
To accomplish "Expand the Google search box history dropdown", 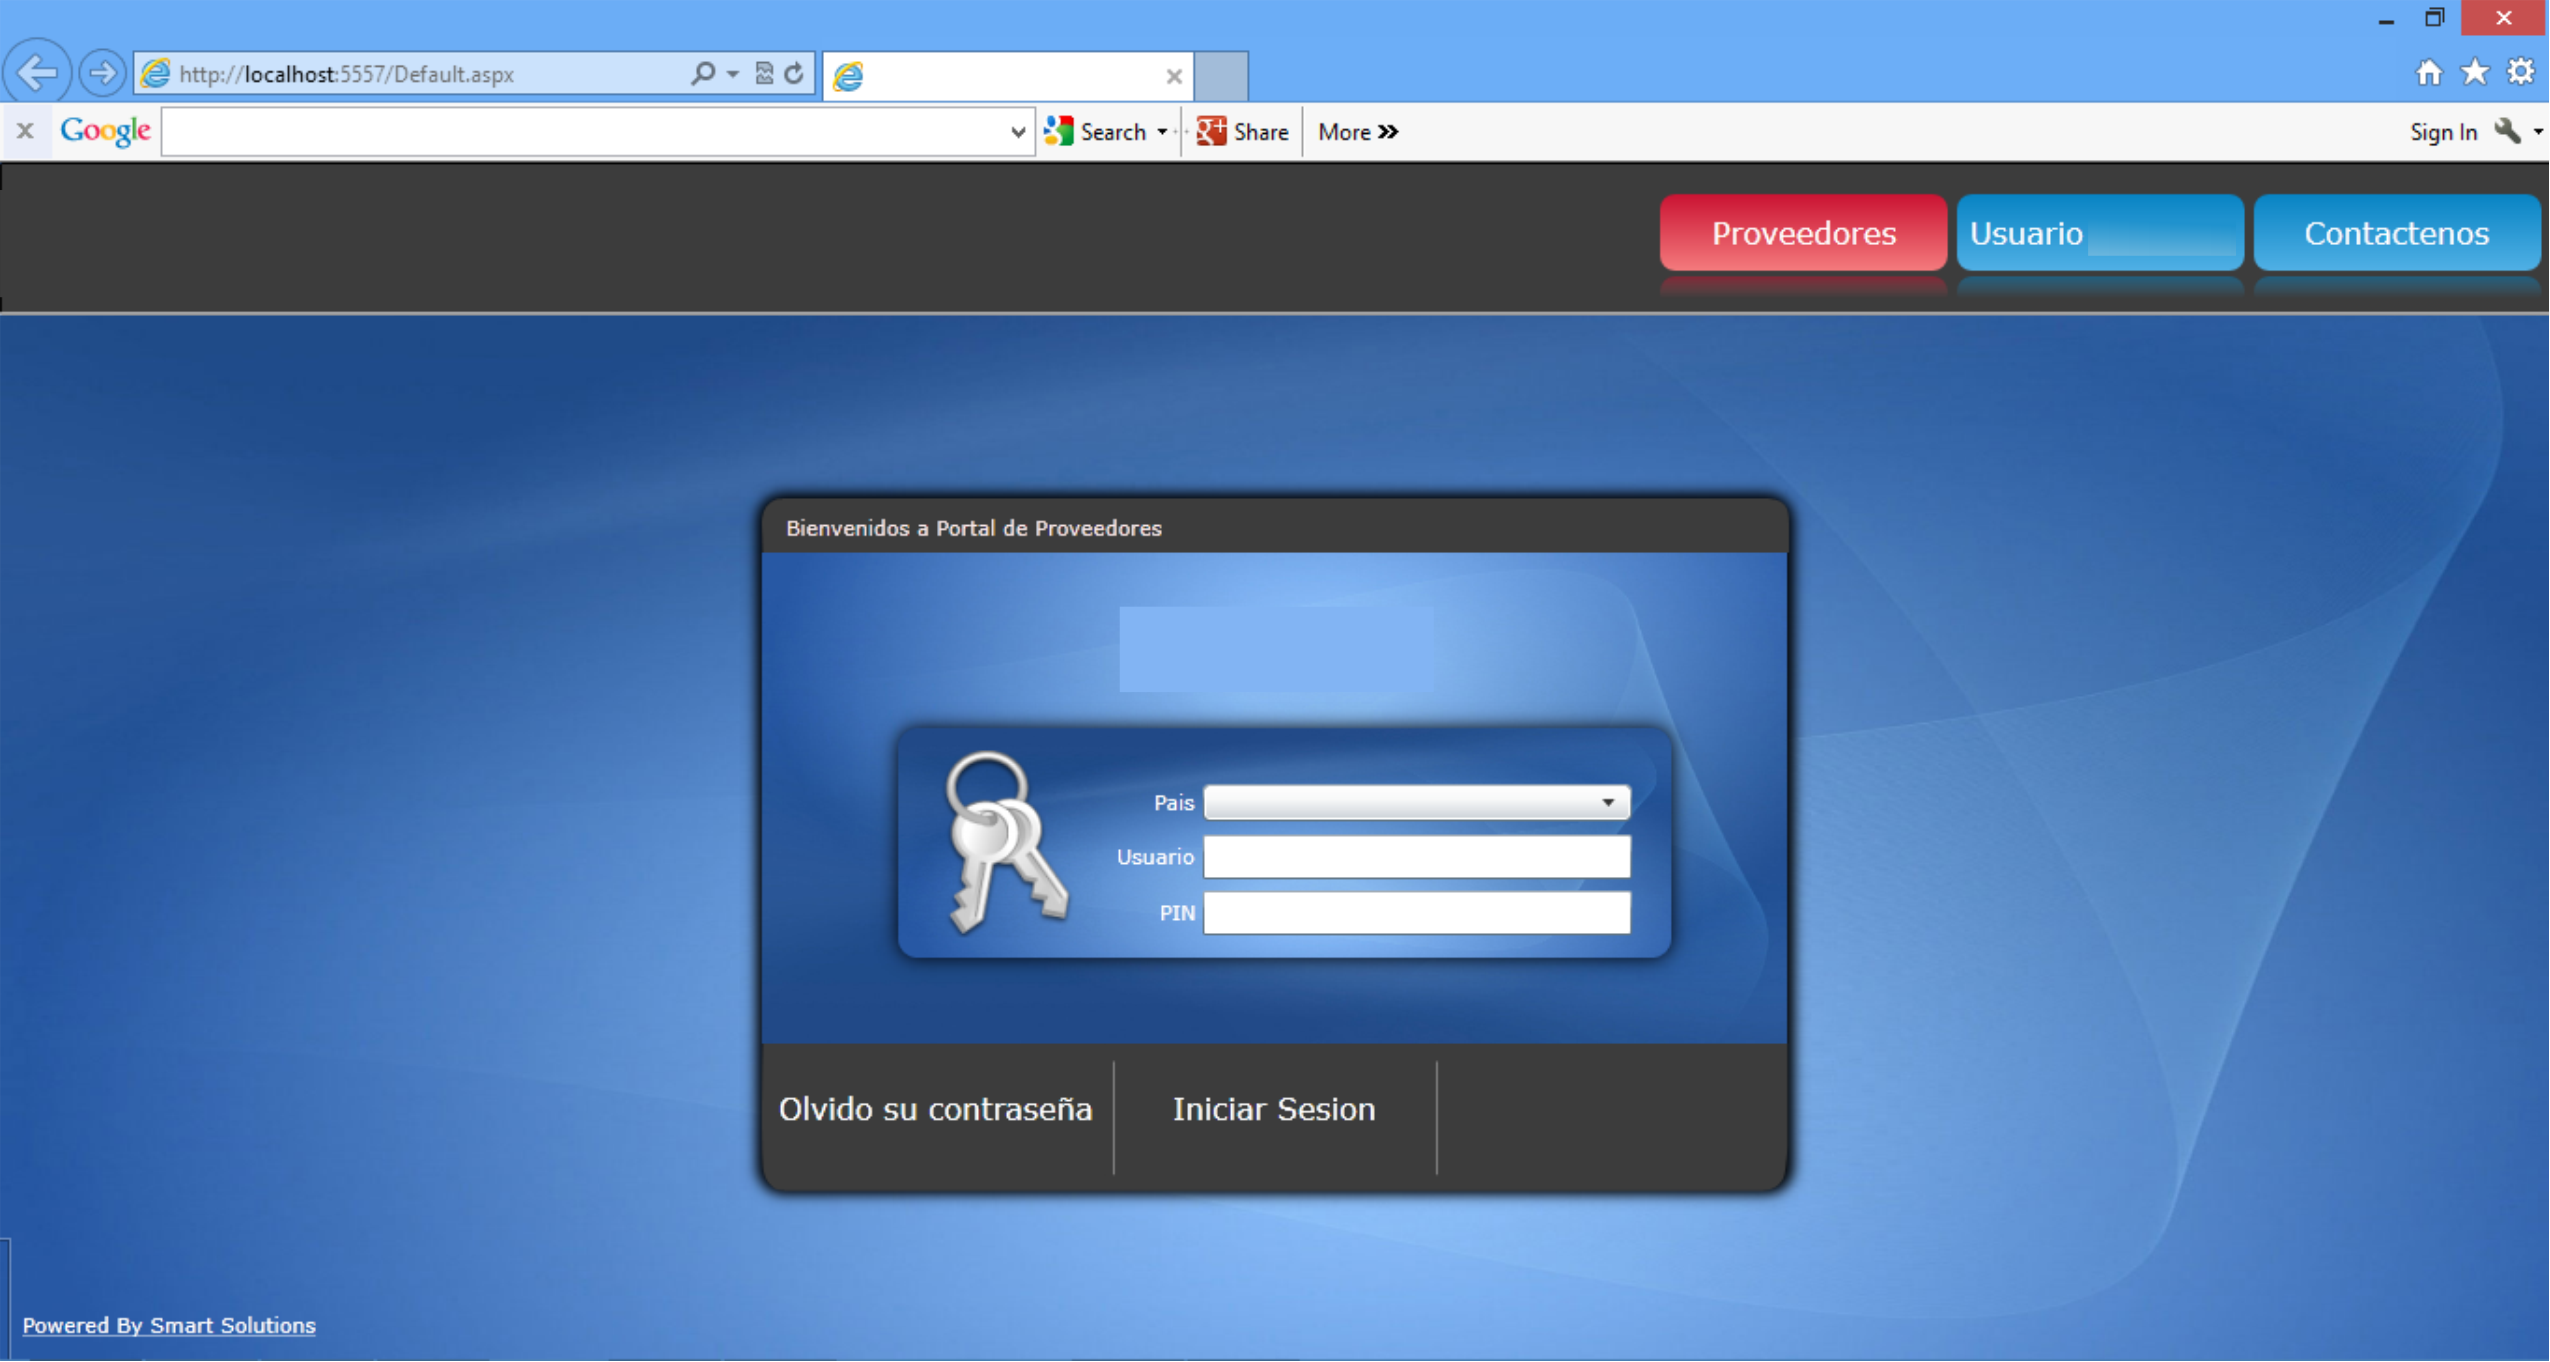I will point(1018,132).
